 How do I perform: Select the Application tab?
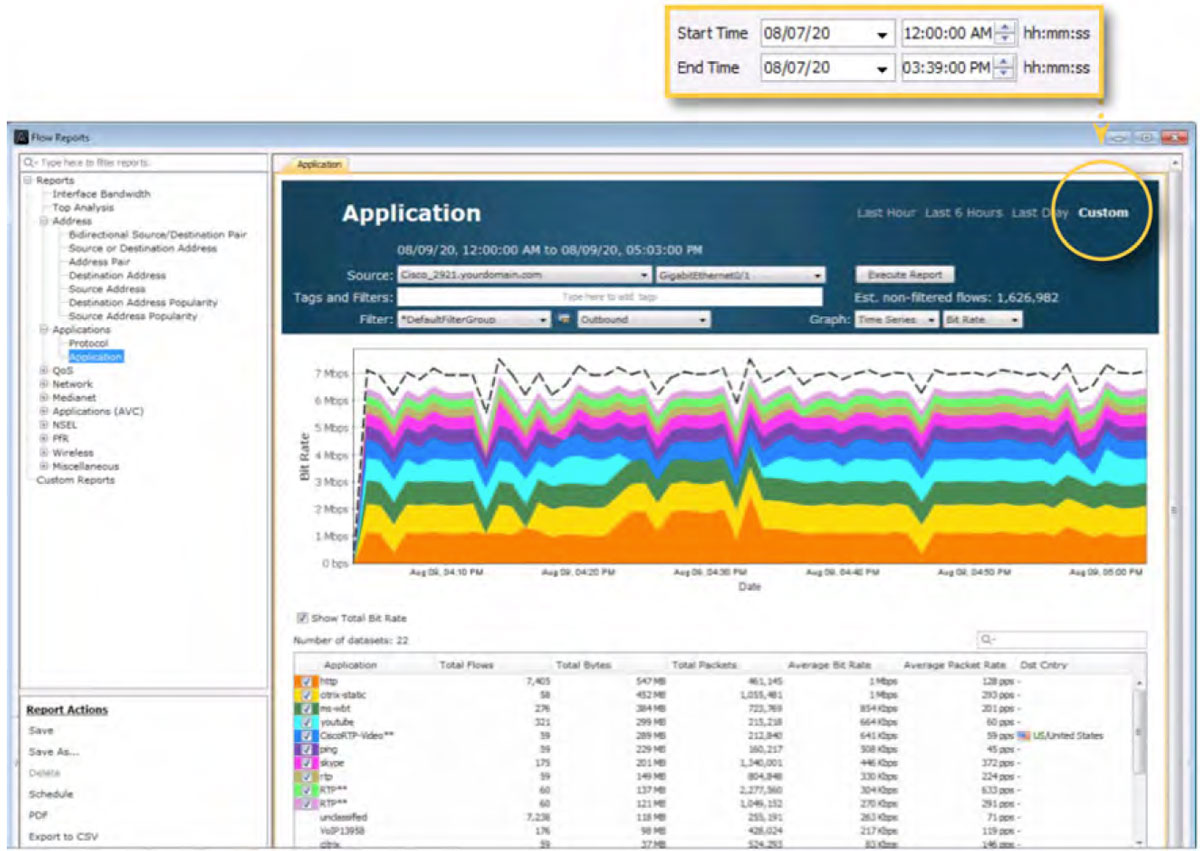tap(319, 164)
